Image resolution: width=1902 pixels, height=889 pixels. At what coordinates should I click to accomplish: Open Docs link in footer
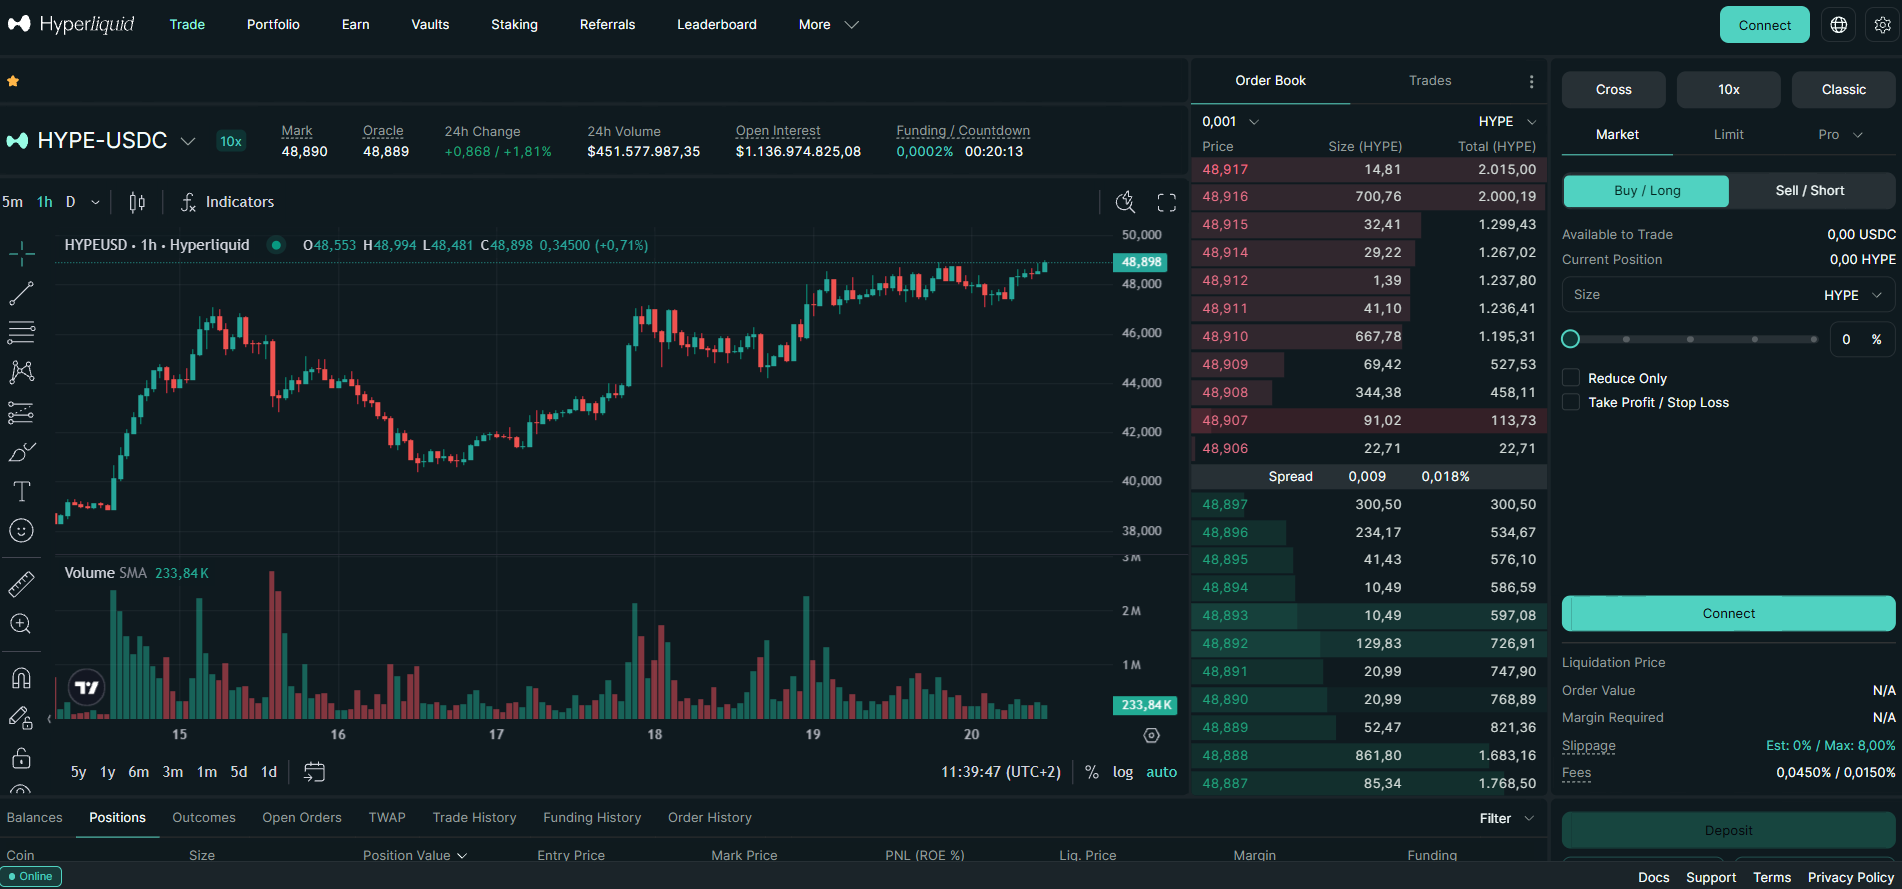point(1653,877)
